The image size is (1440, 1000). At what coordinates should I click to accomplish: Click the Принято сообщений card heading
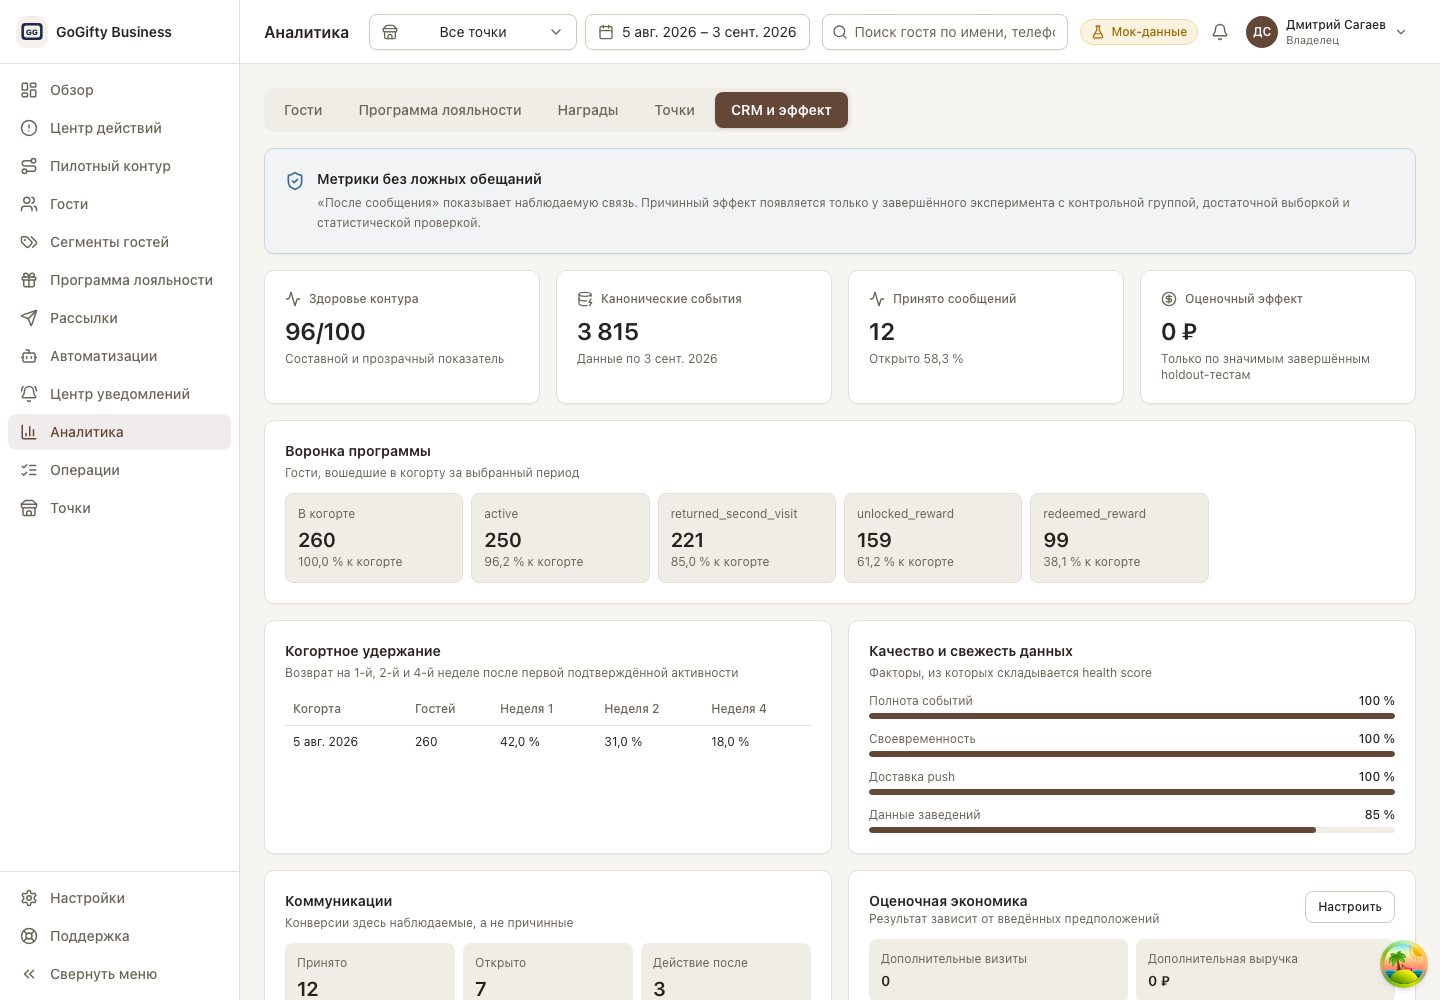point(954,299)
